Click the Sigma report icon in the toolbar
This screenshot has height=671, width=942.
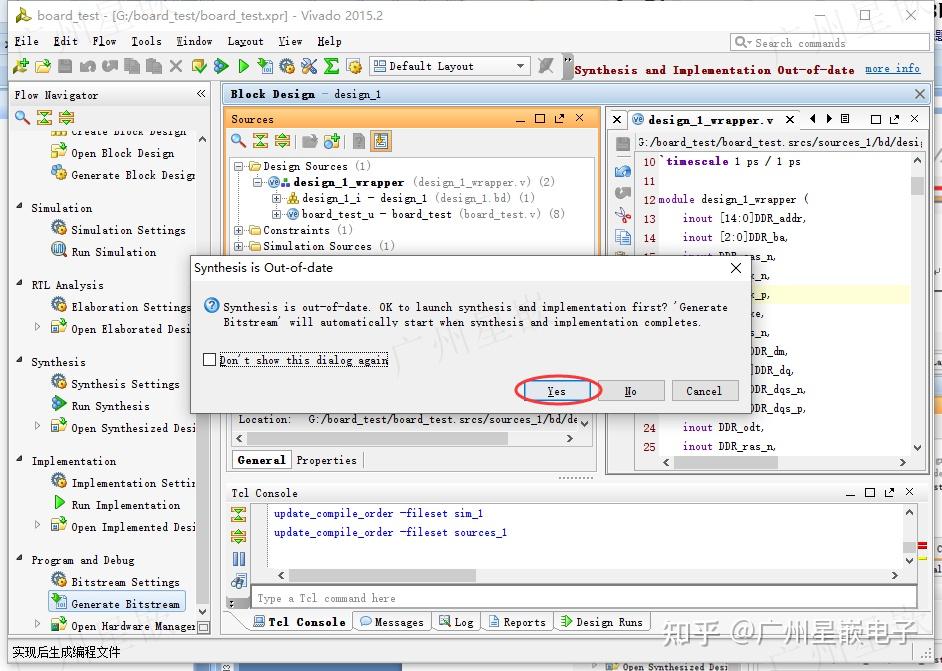click(x=331, y=66)
